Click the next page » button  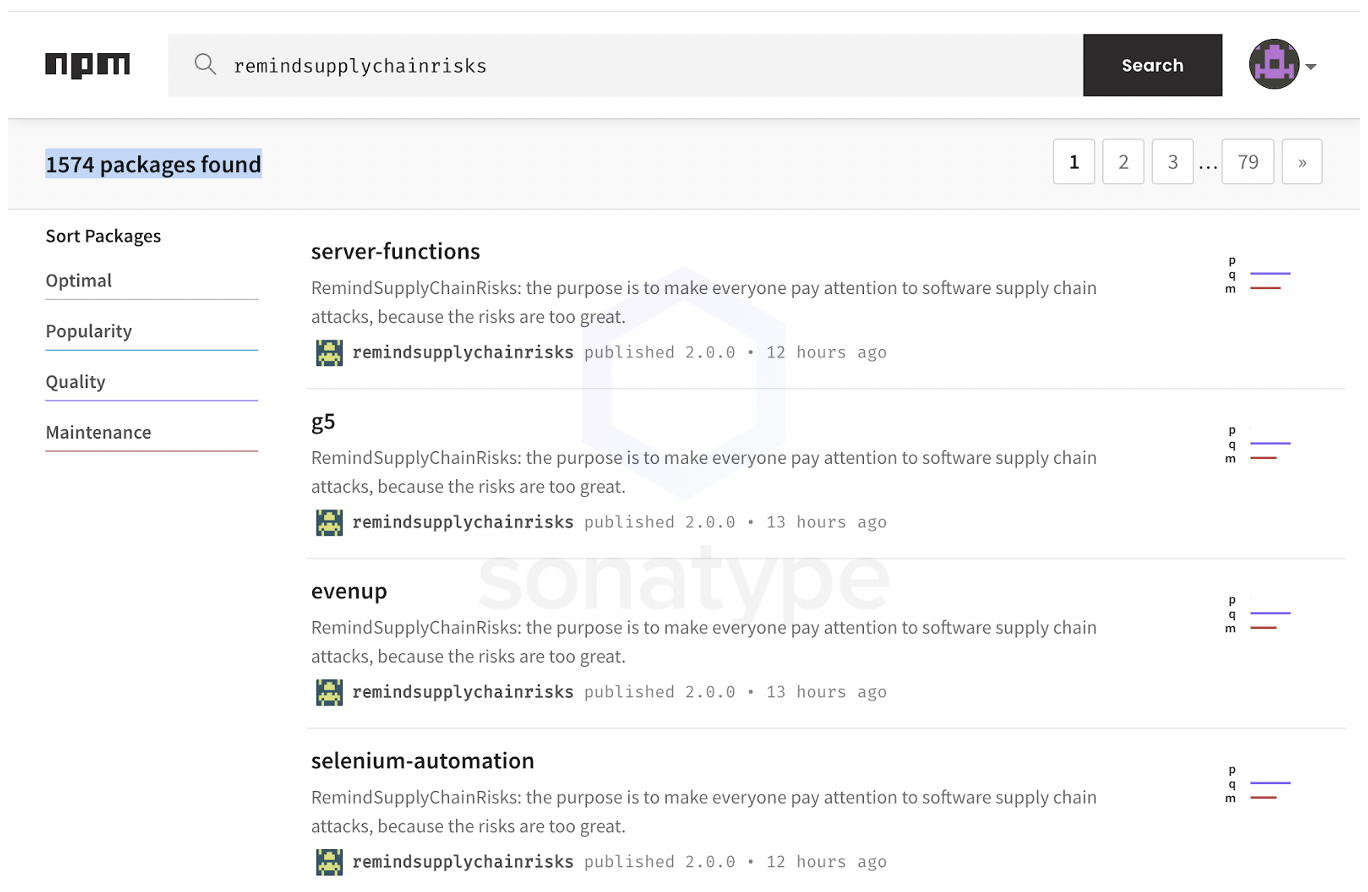click(x=1302, y=162)
